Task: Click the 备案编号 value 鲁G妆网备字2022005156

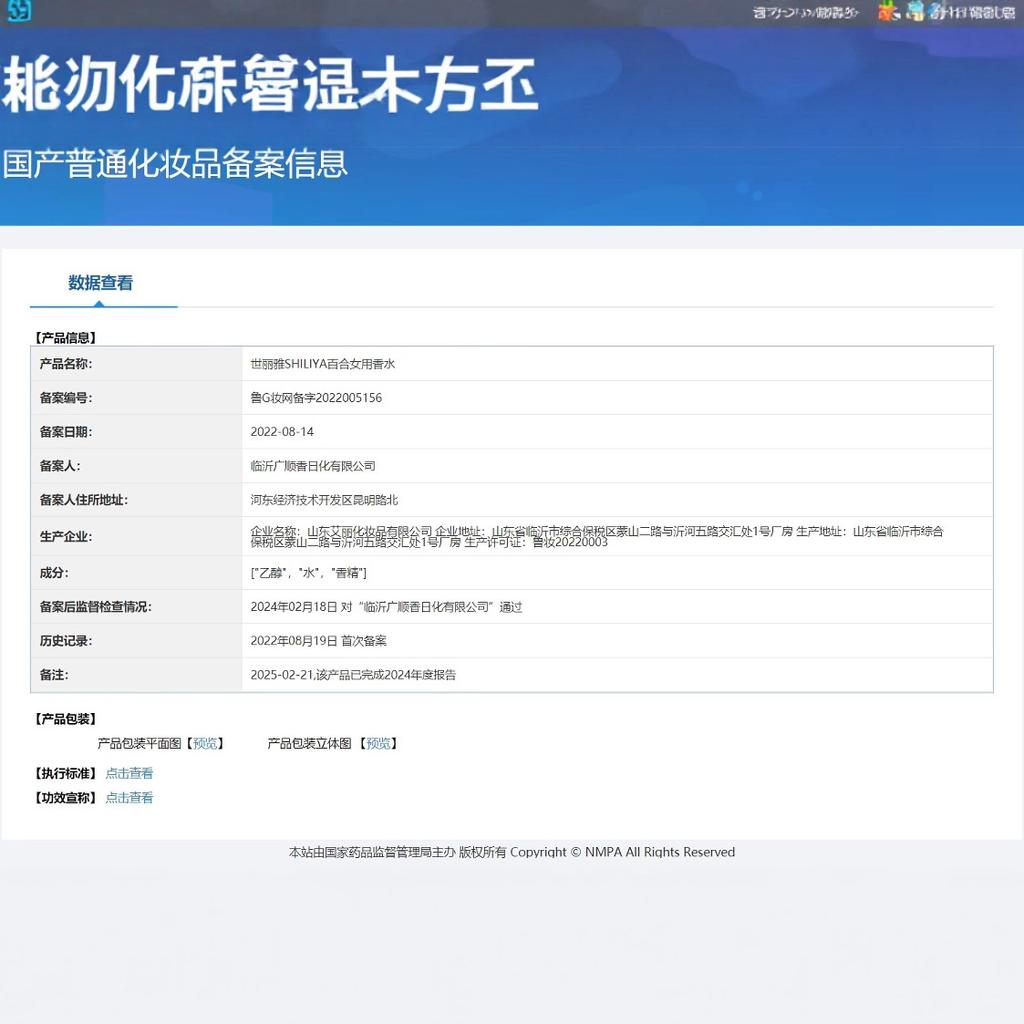Action: coord(316,398)
